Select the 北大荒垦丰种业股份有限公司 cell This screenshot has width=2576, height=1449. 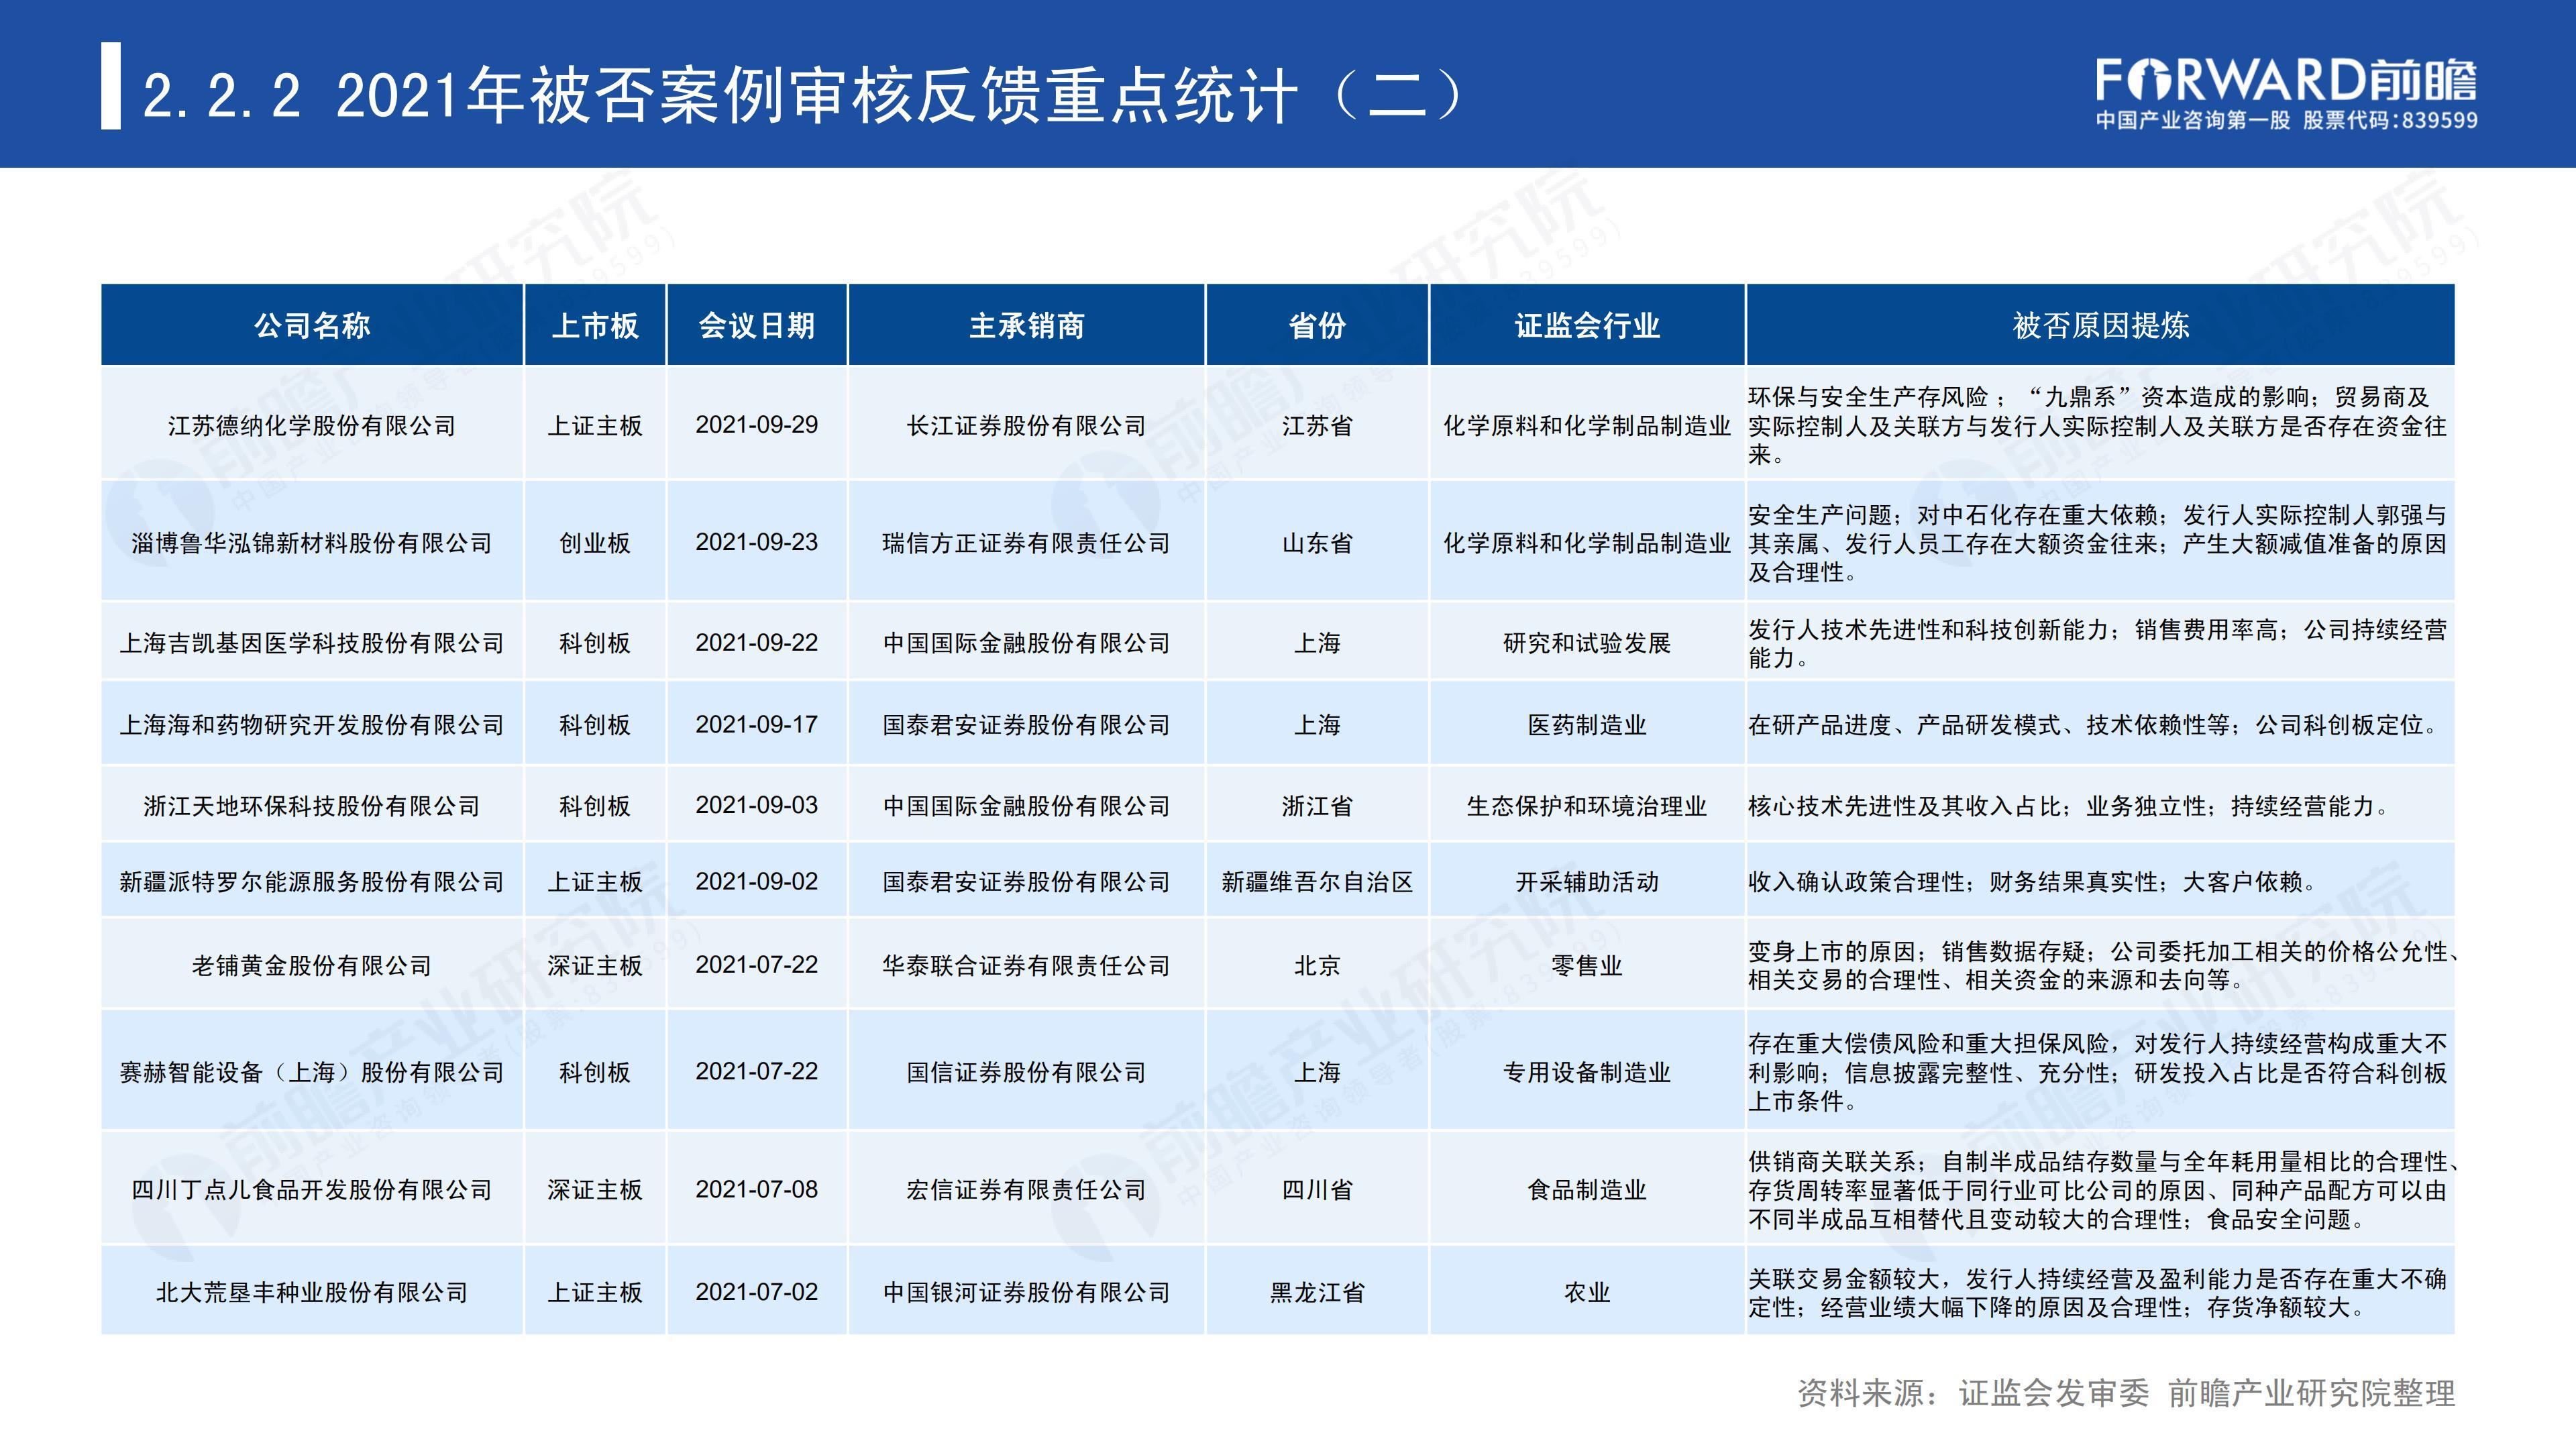coord(311,1292)
